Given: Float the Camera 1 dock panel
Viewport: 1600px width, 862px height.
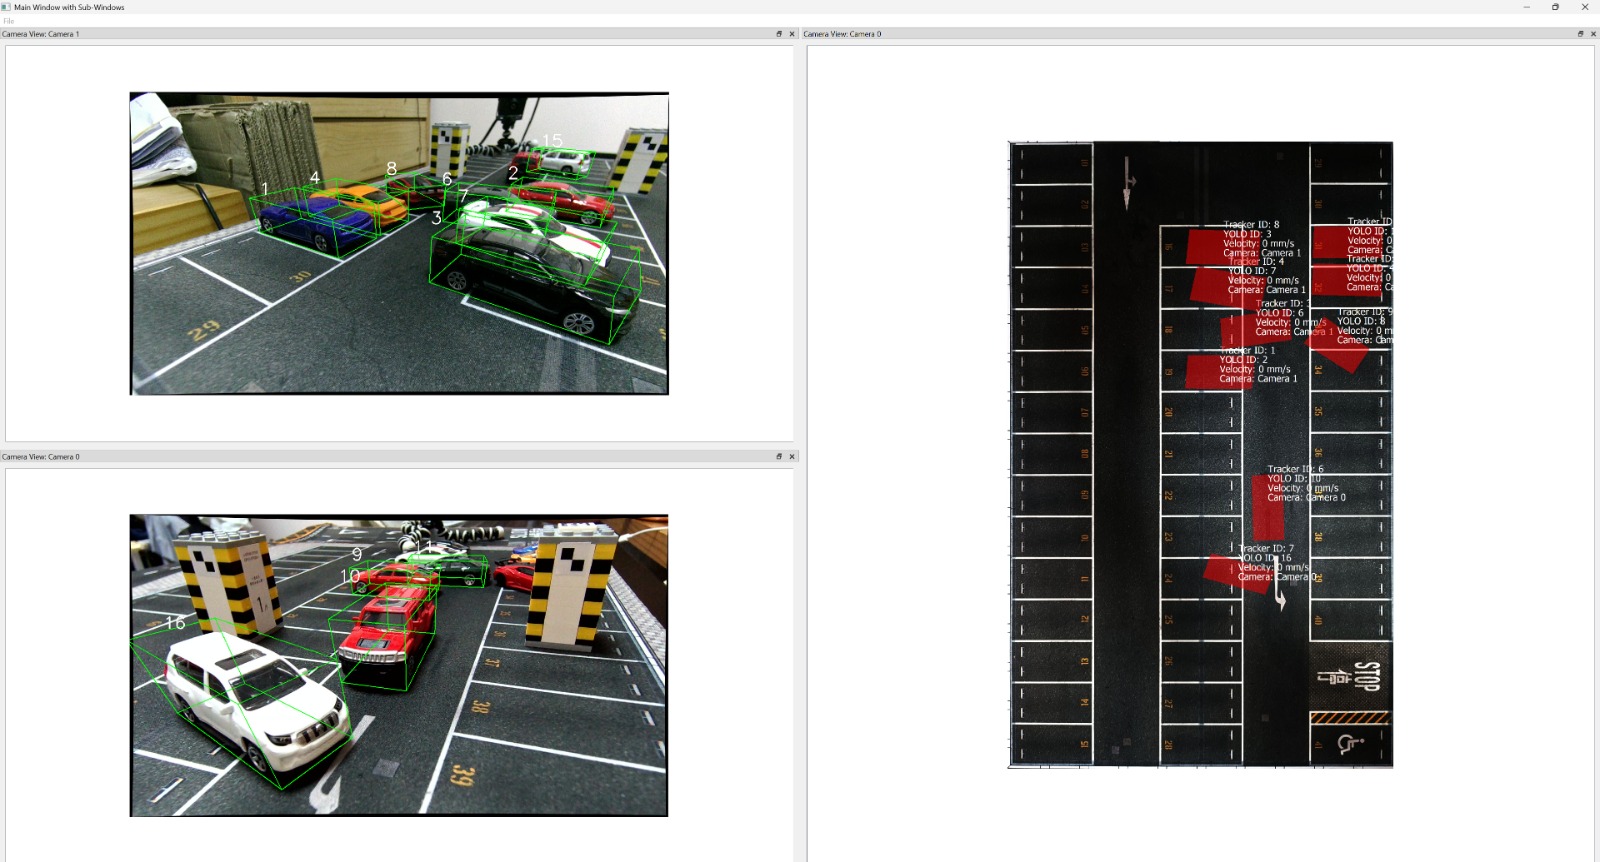Looking at the screenshot, I should [779, 34].
